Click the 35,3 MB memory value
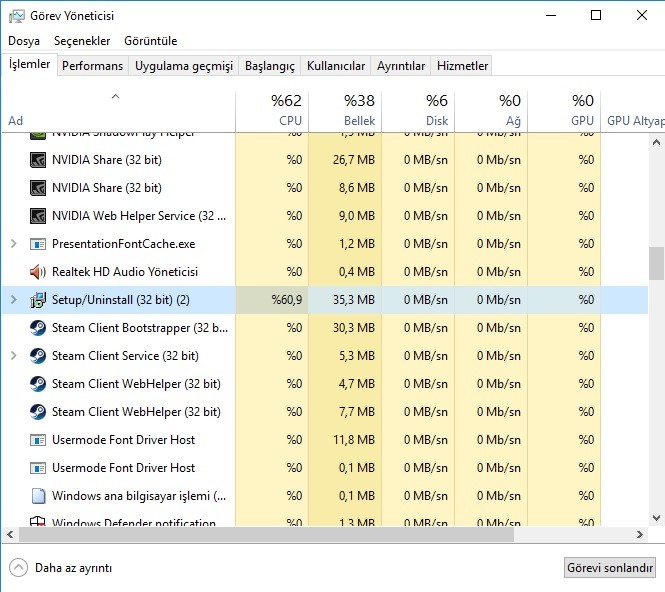665x592 pixels. (354, 300)
